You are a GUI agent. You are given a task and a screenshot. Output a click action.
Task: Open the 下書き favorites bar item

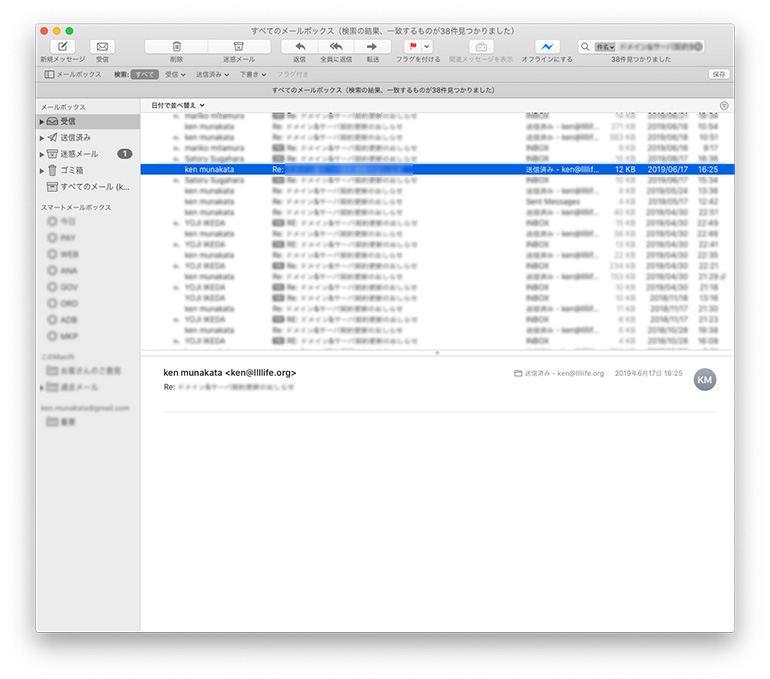254,74
